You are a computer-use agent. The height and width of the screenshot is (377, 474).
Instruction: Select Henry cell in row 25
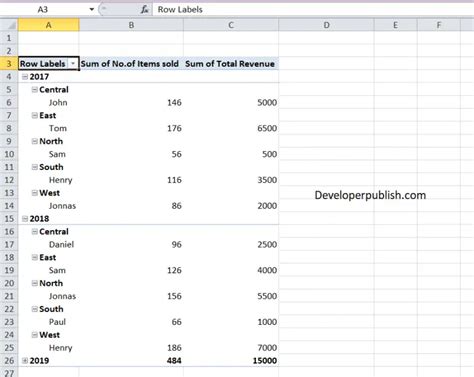48,348
